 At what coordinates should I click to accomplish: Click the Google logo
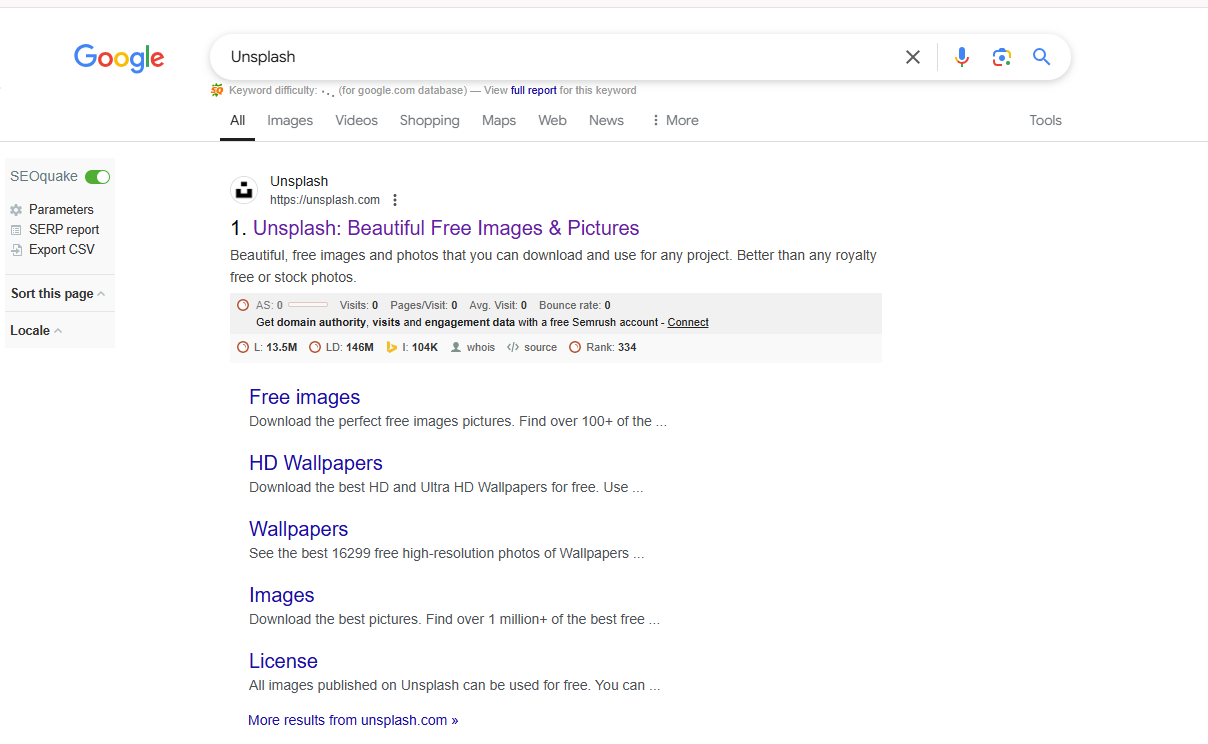[x=119, y=58]
